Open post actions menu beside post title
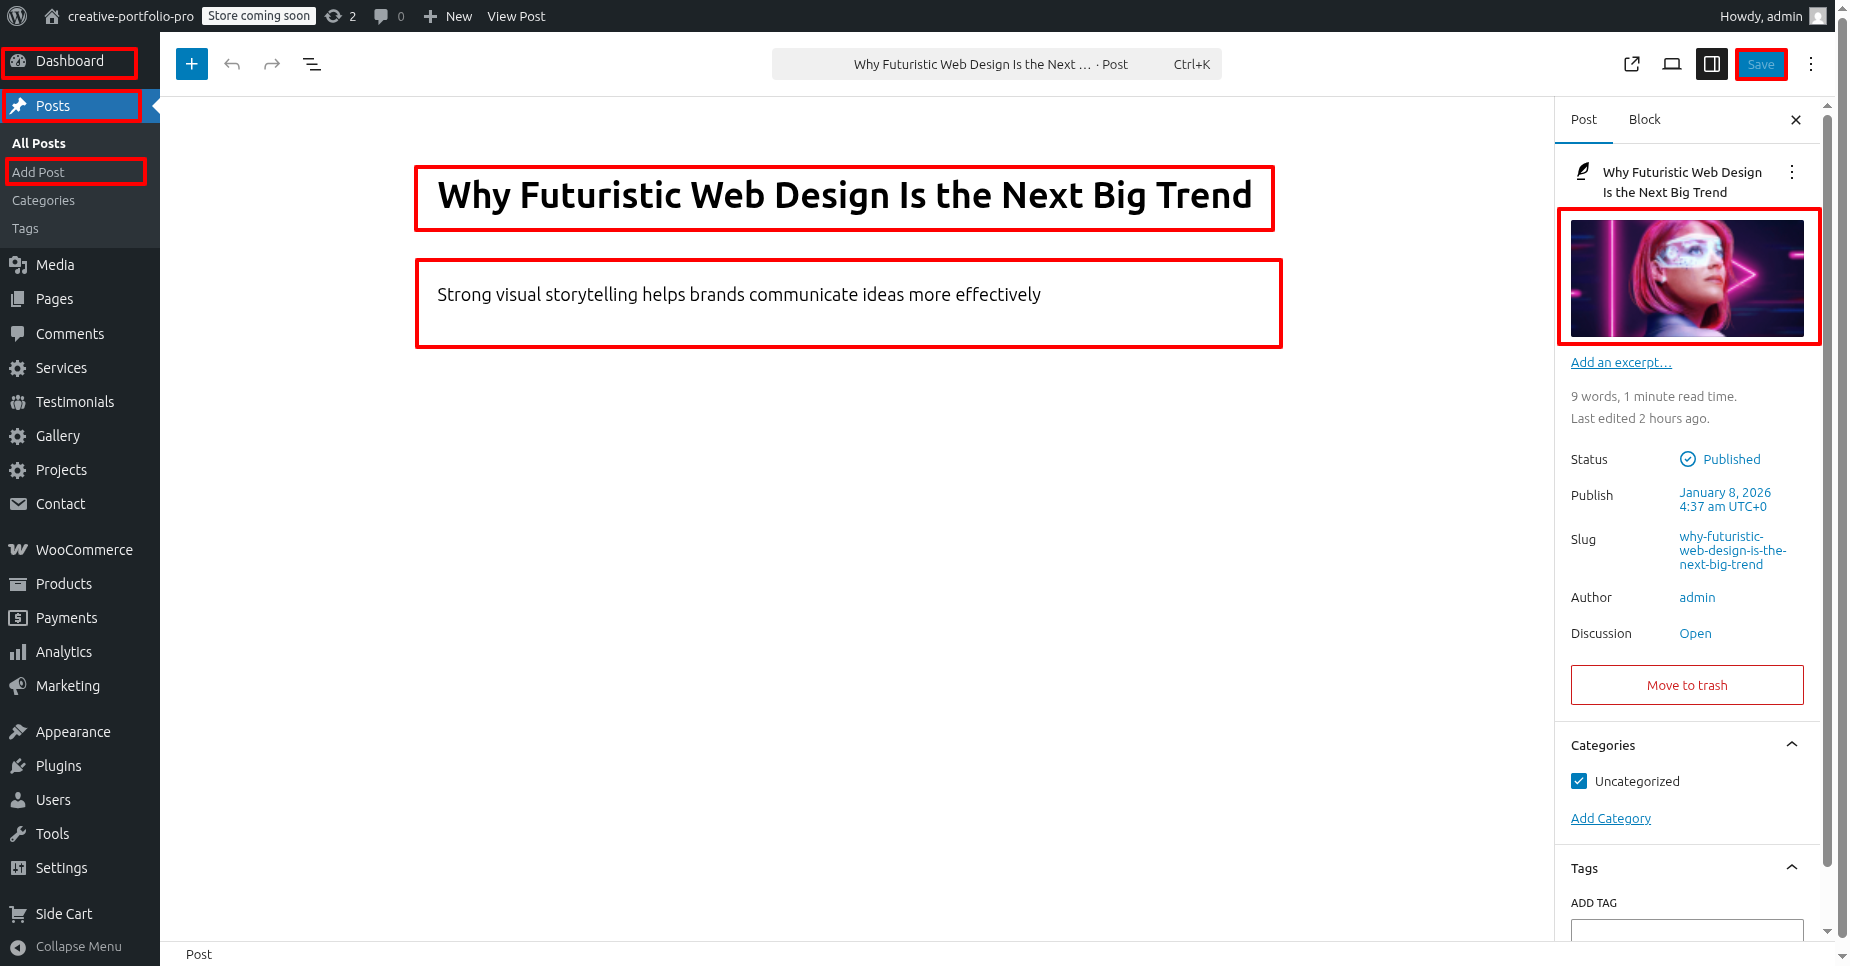This screenshot has height=966, width=1850. (1792, 172)
